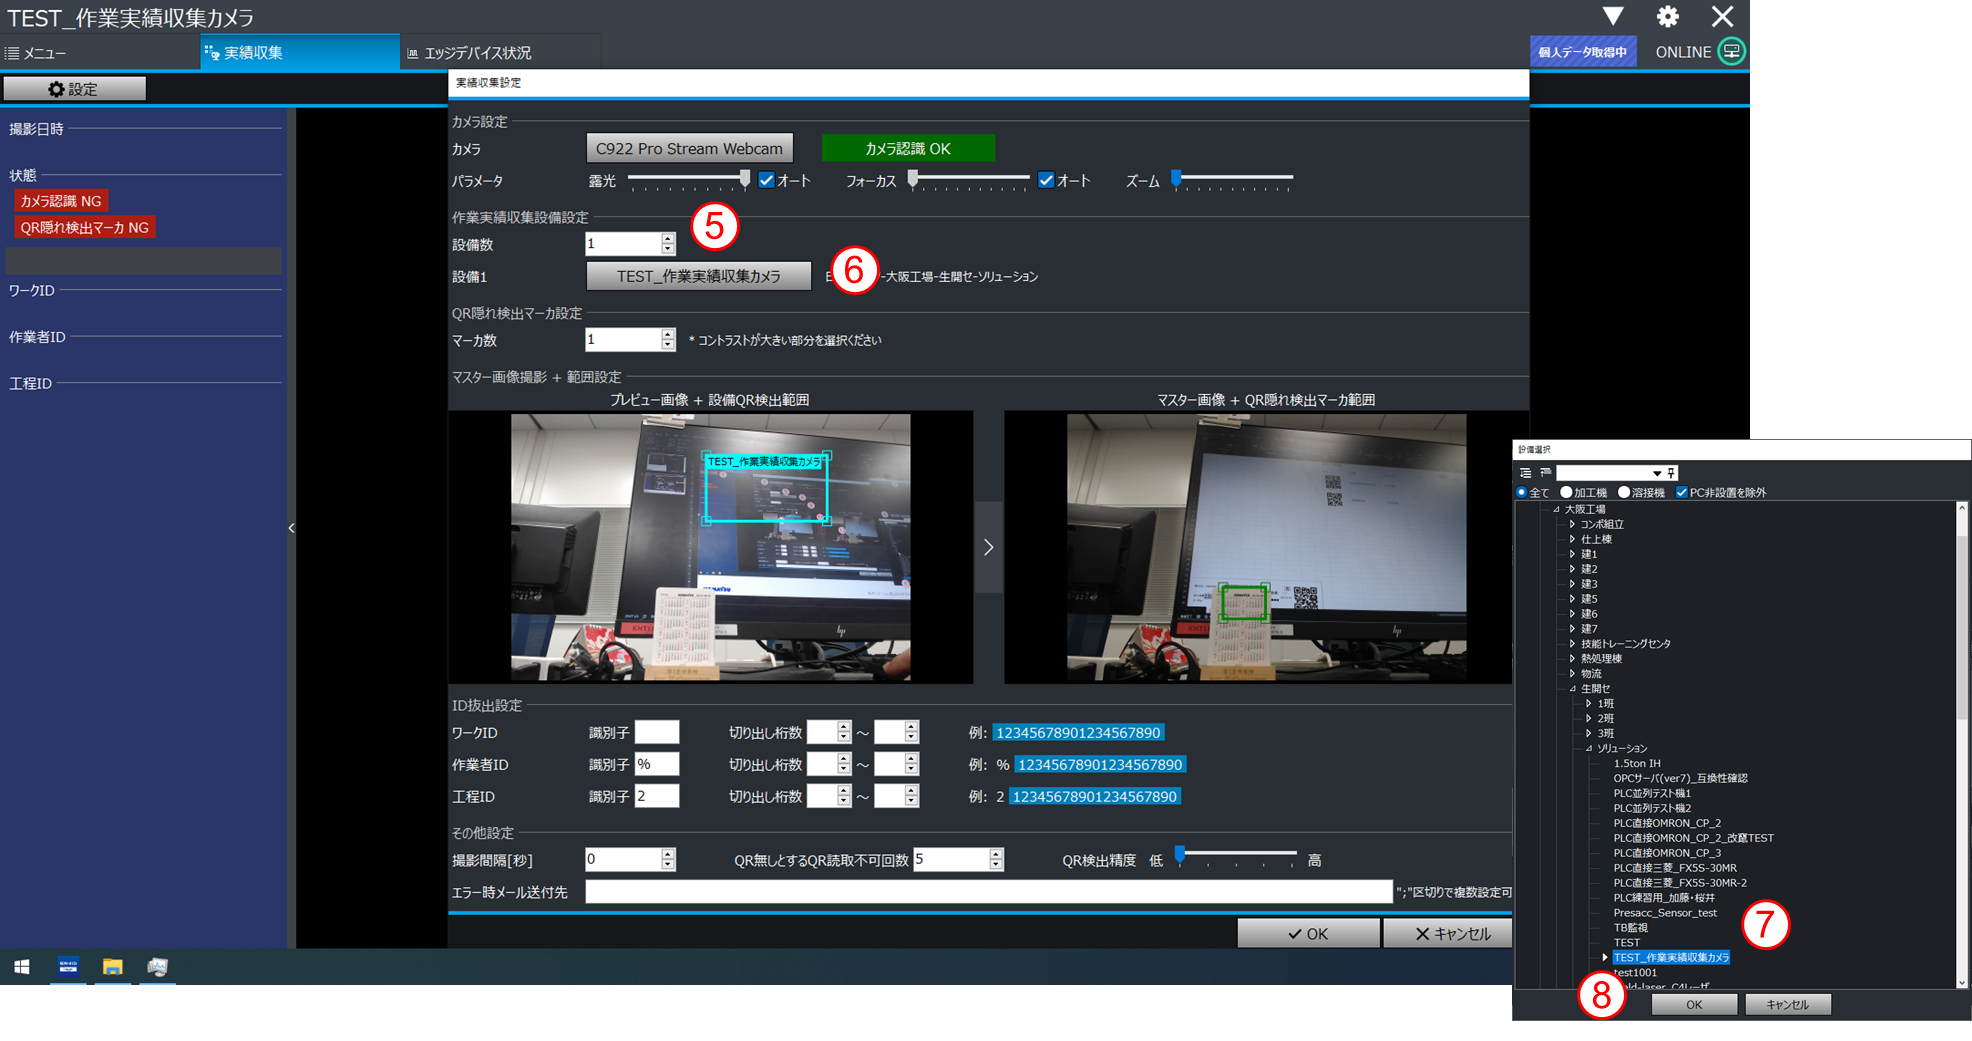
Task: Click the C922 Pro Stream Webcam button
Action: click(x=689, y=148)
